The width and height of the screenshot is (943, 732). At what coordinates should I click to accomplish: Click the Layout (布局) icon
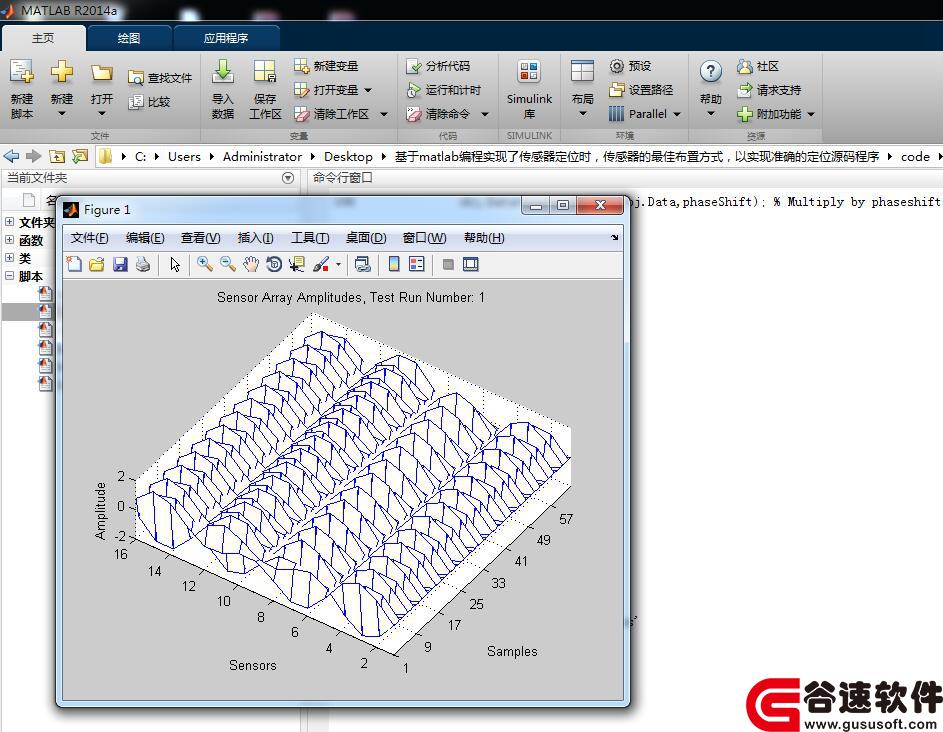582,71
